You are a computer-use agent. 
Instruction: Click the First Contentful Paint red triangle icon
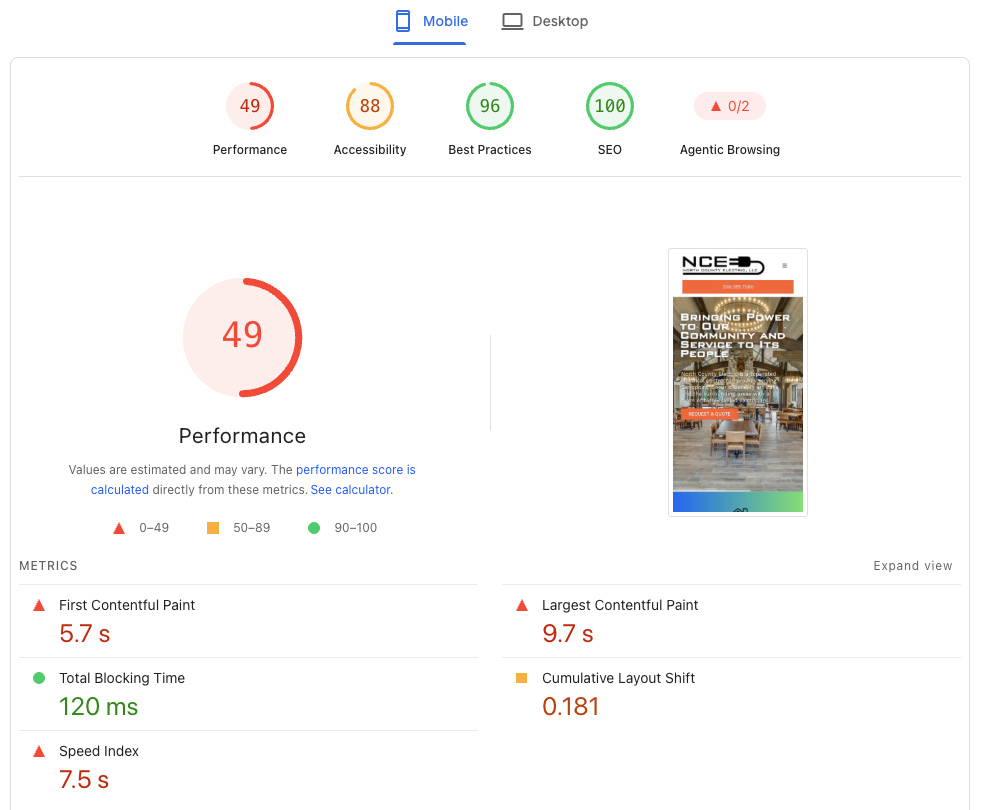[39, 605]
